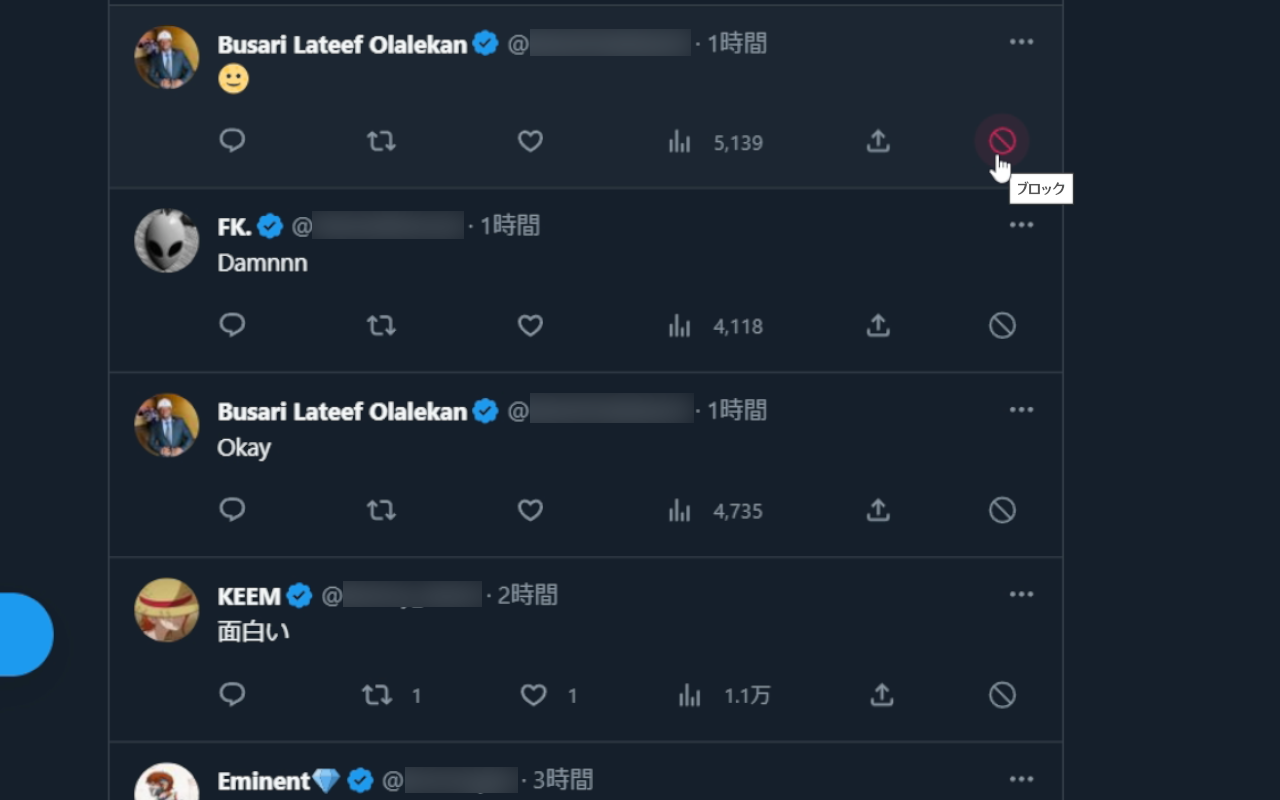Image resolution: width=1280 pixels, height=800 pixels.
Task: Open more options on FK.'s tweet
Action: (x=1021, y=225)
